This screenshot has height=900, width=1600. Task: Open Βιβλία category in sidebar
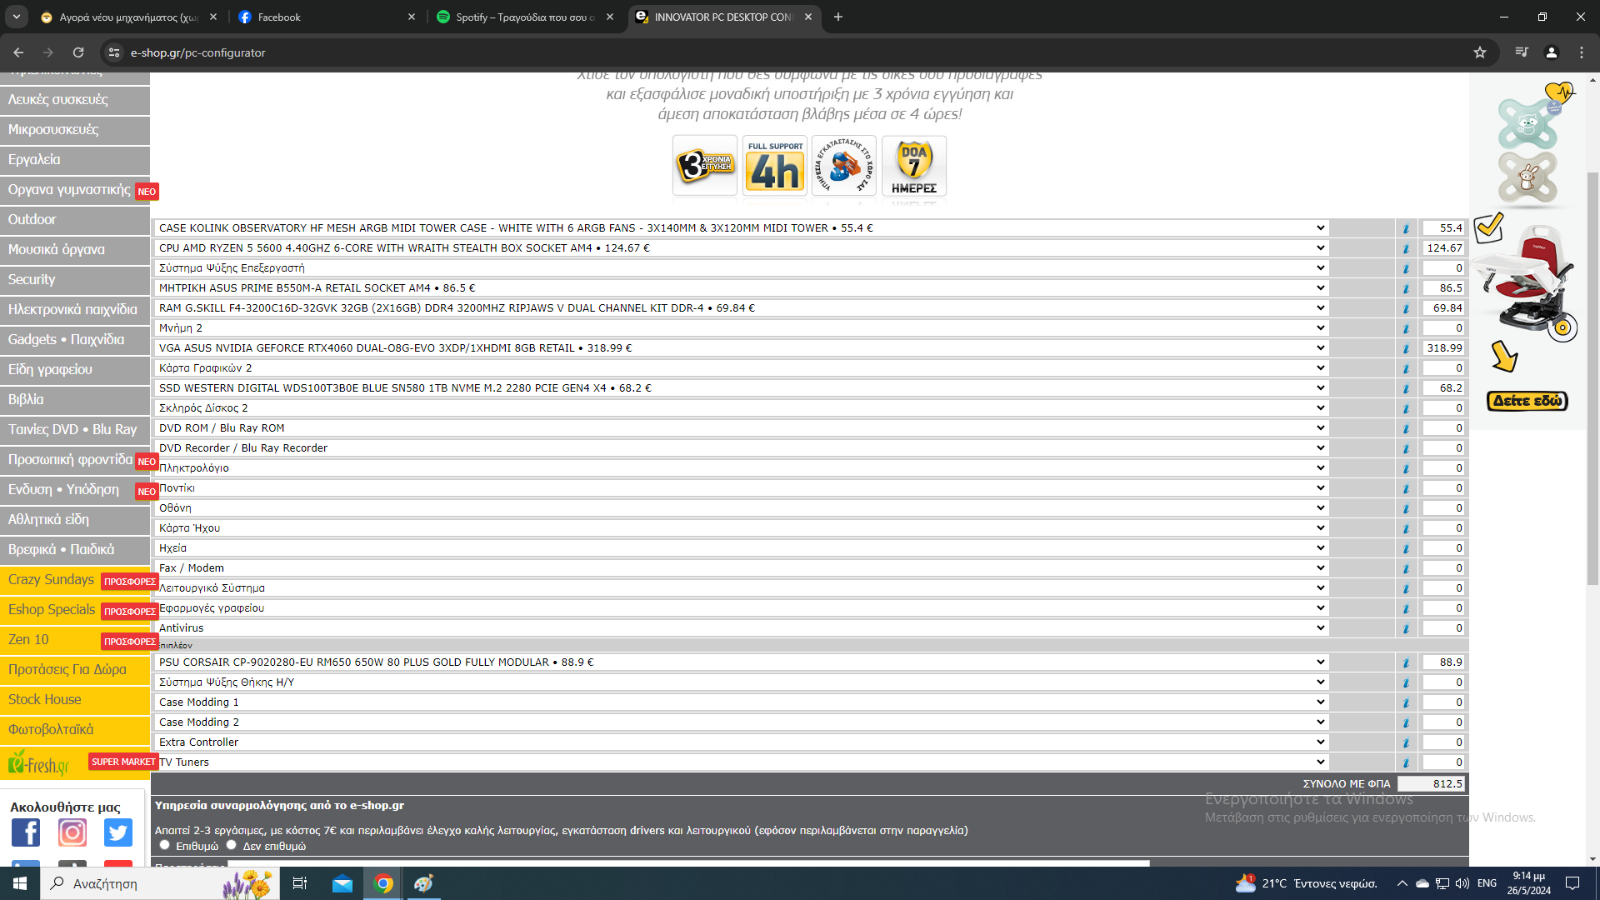coord(75,400)
